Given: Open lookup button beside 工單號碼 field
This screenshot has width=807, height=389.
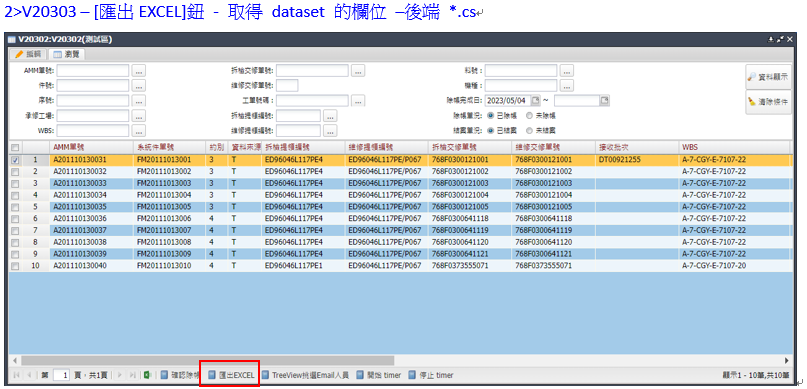Looking at the screenshot, I should tap(358, 100).
